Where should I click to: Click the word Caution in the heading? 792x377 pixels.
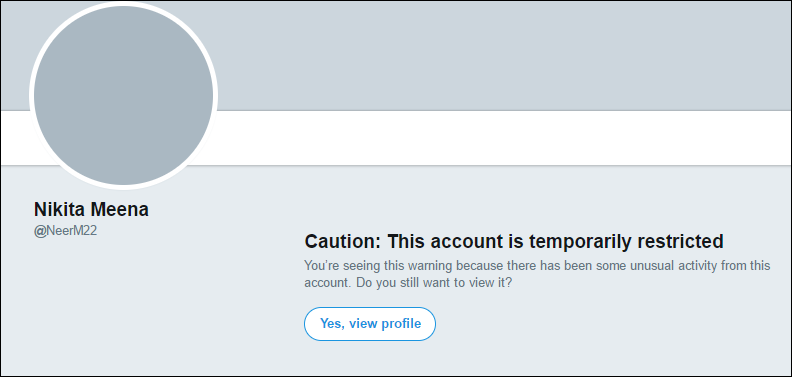[x=342, y=242]
